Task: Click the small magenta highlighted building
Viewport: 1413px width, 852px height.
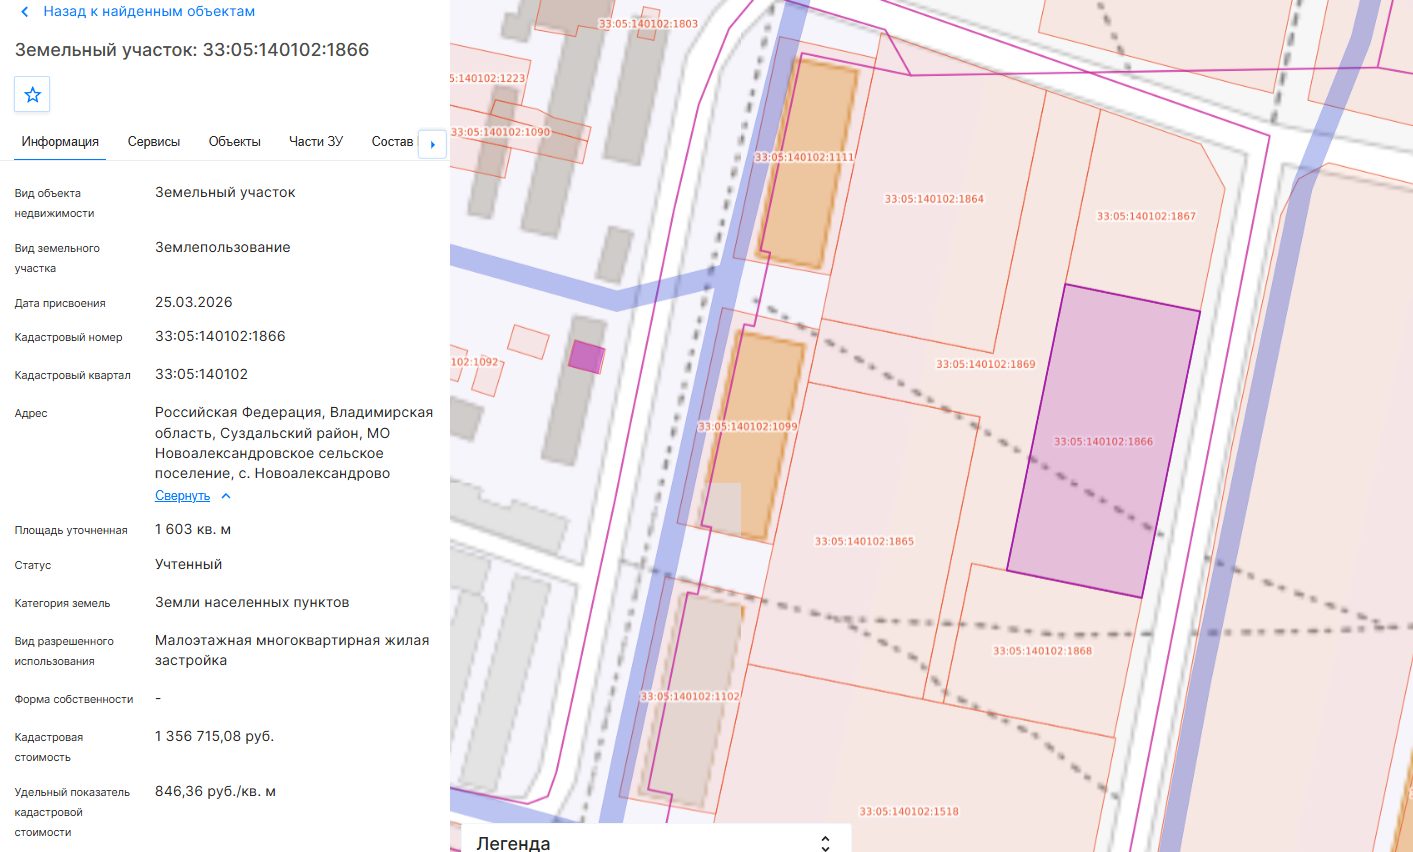Action: pyautogui.click(x=587, y=357)
